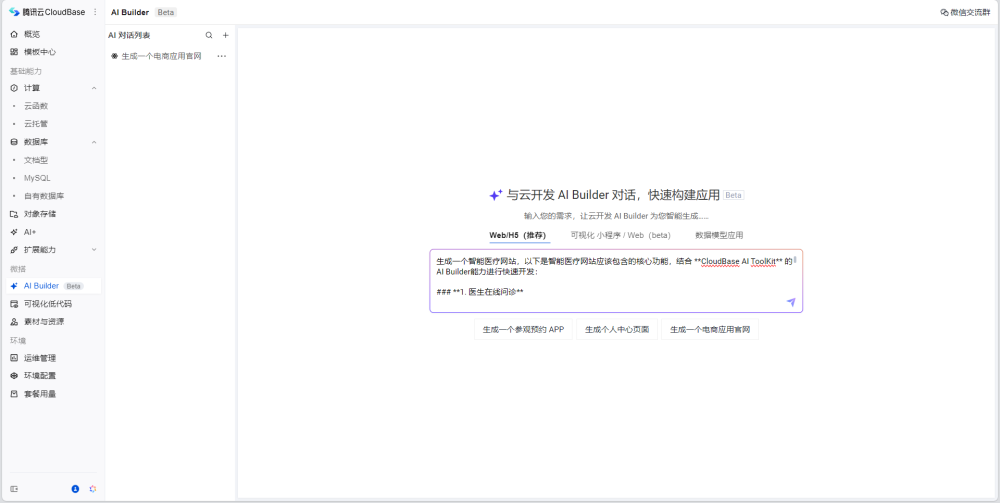Click the 模板中心 sidebar label
The width and height of the screenshot is (1000, 503).
[40, 52]
